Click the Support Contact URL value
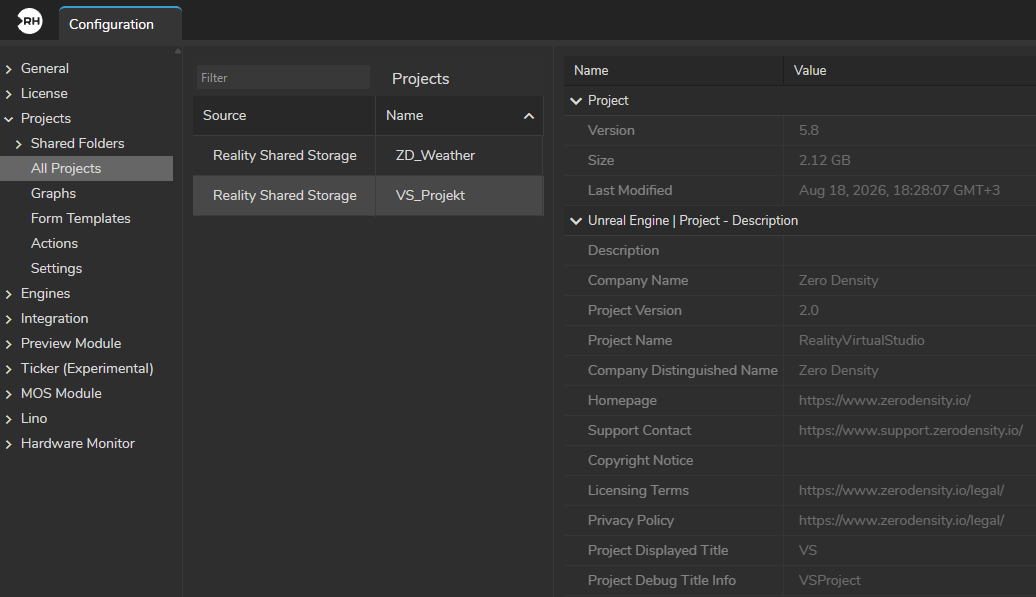Viewport: 1036px width, 597px height. coord(910,430)
